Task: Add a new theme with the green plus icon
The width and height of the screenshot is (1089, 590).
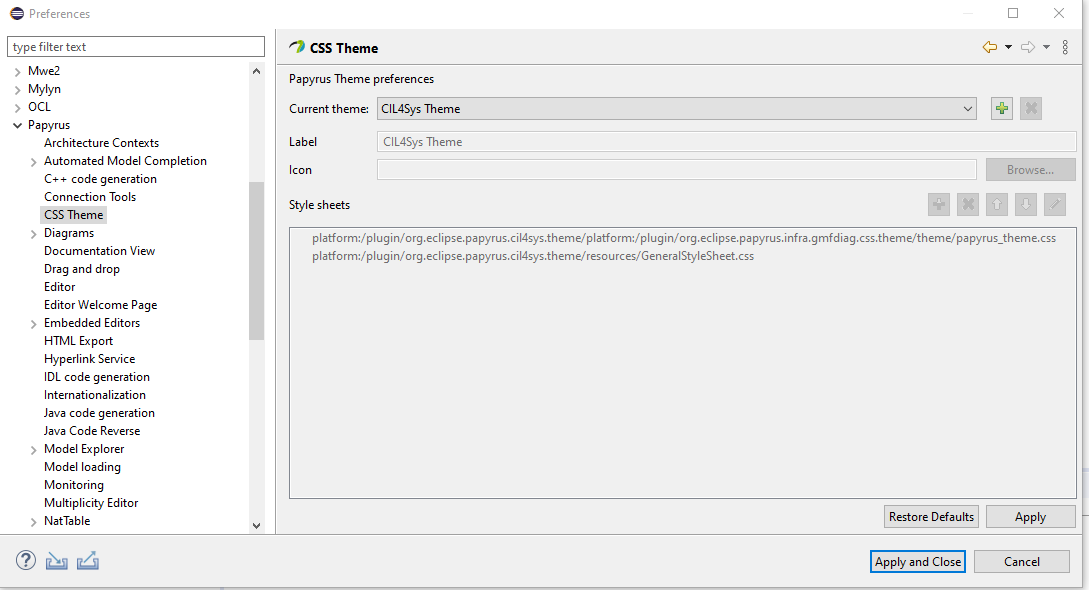Action: coord(1001,108)
